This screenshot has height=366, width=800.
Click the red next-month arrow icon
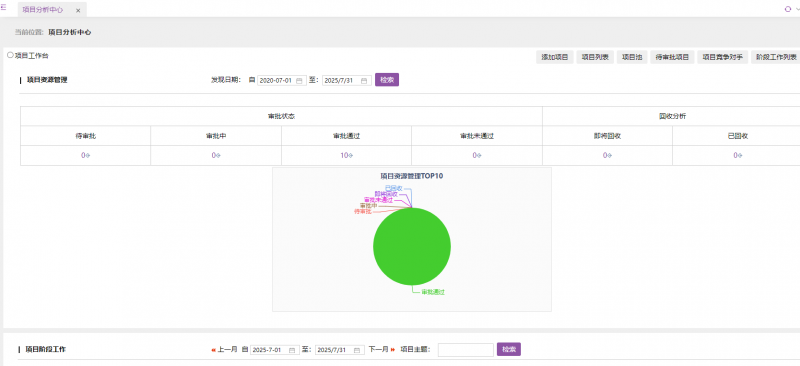pos(393,350)
